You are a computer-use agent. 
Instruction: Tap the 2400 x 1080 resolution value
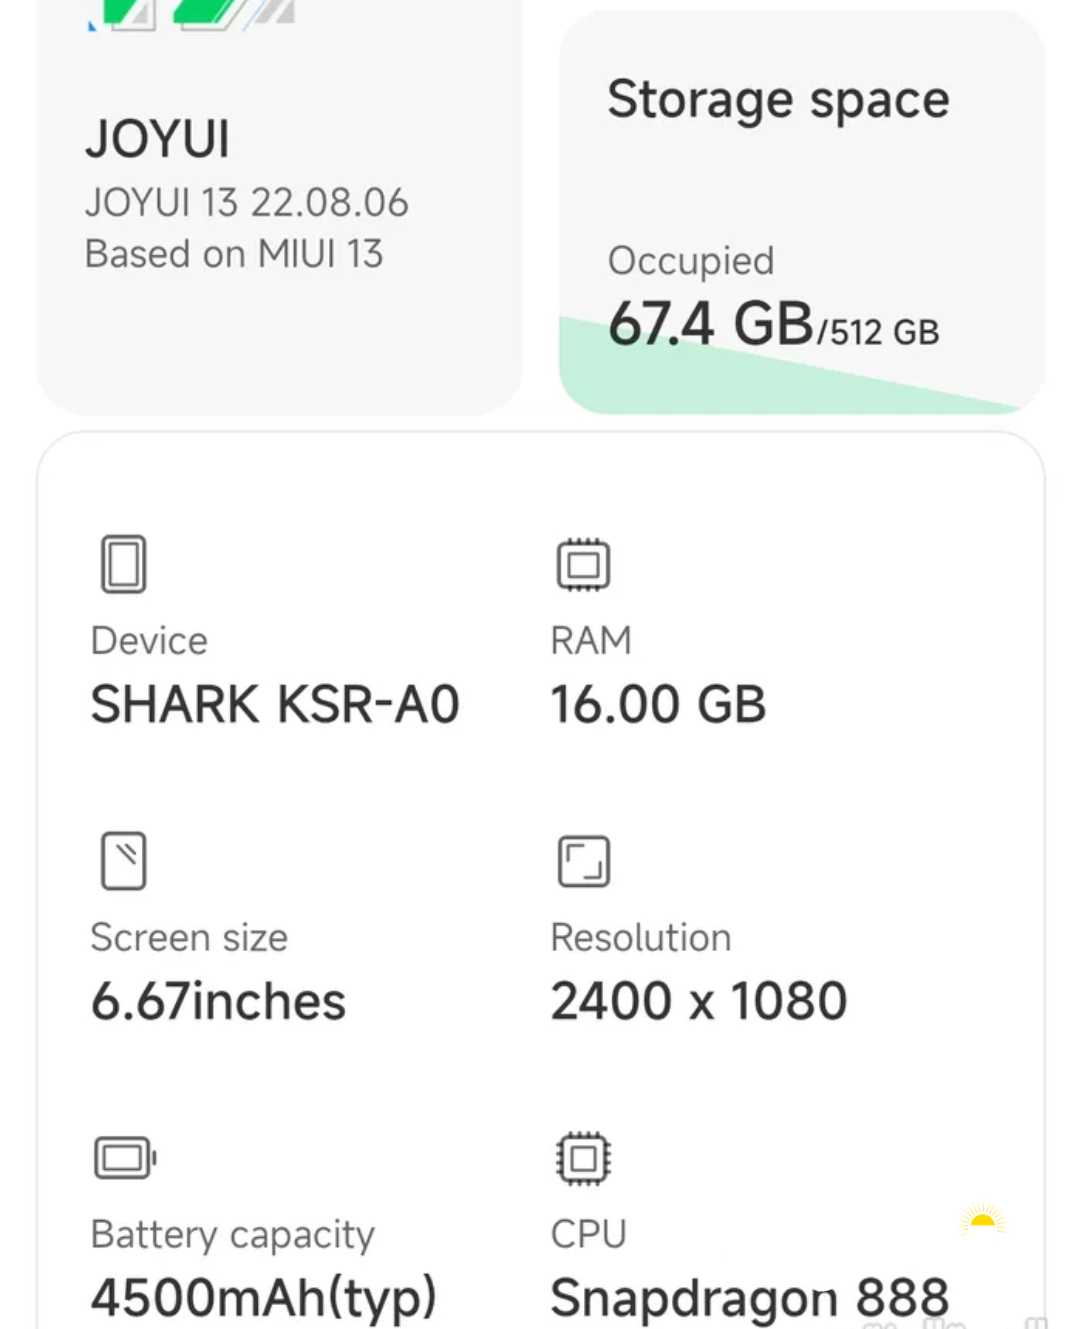tap(698, 1001)
